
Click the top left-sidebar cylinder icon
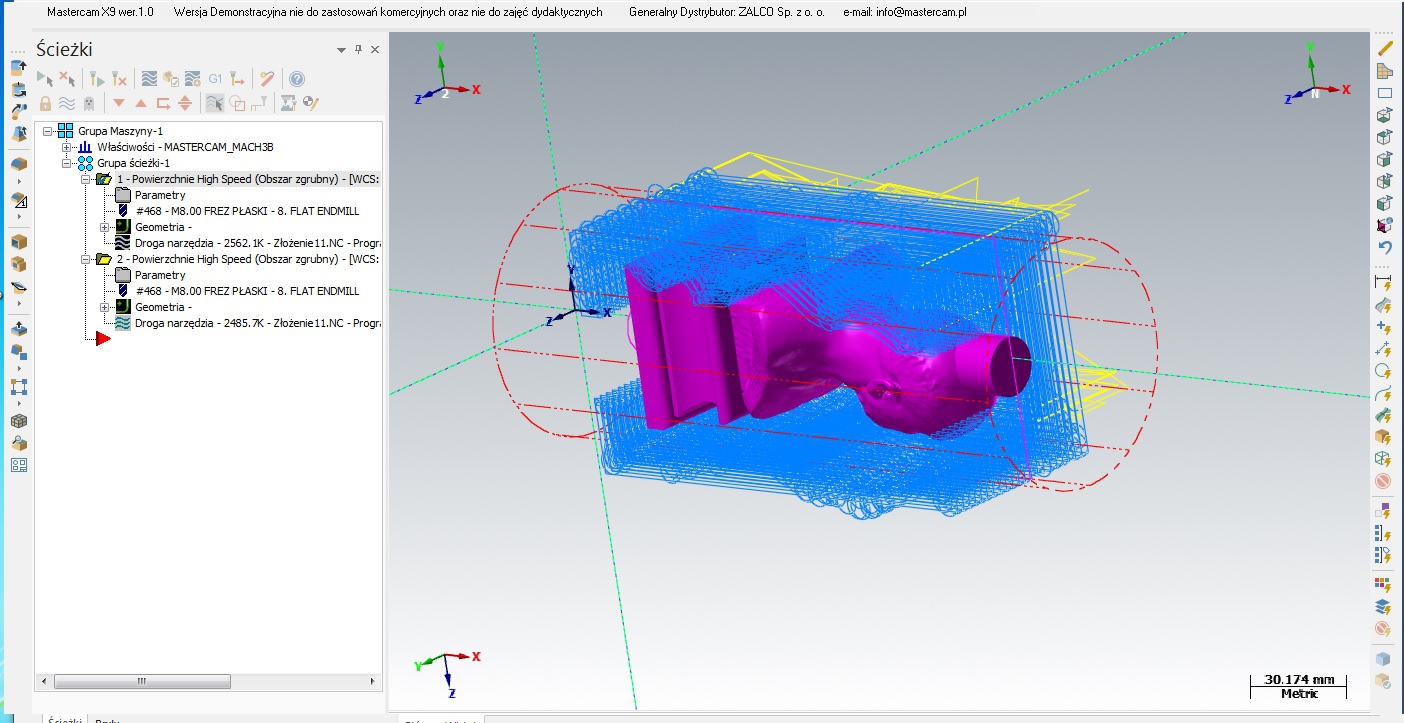pyautogui.click(x=19, y=67)
